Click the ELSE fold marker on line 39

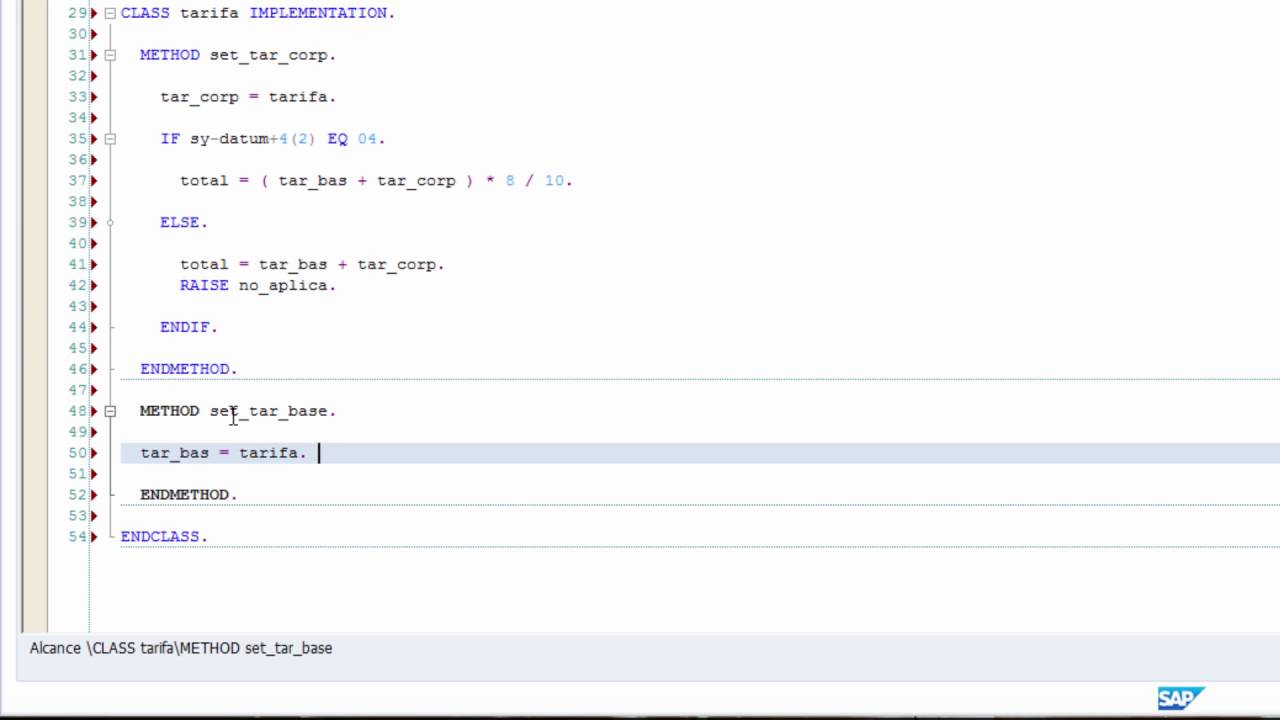click(110, 223)
